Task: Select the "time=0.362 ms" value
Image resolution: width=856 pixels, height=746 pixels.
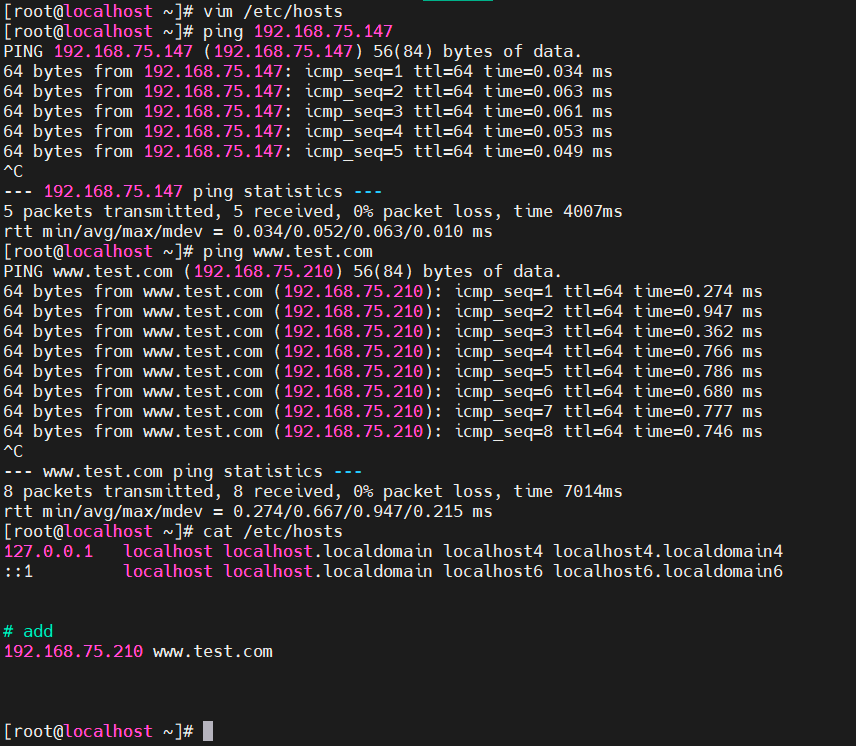Action: [x=698, y=332]
